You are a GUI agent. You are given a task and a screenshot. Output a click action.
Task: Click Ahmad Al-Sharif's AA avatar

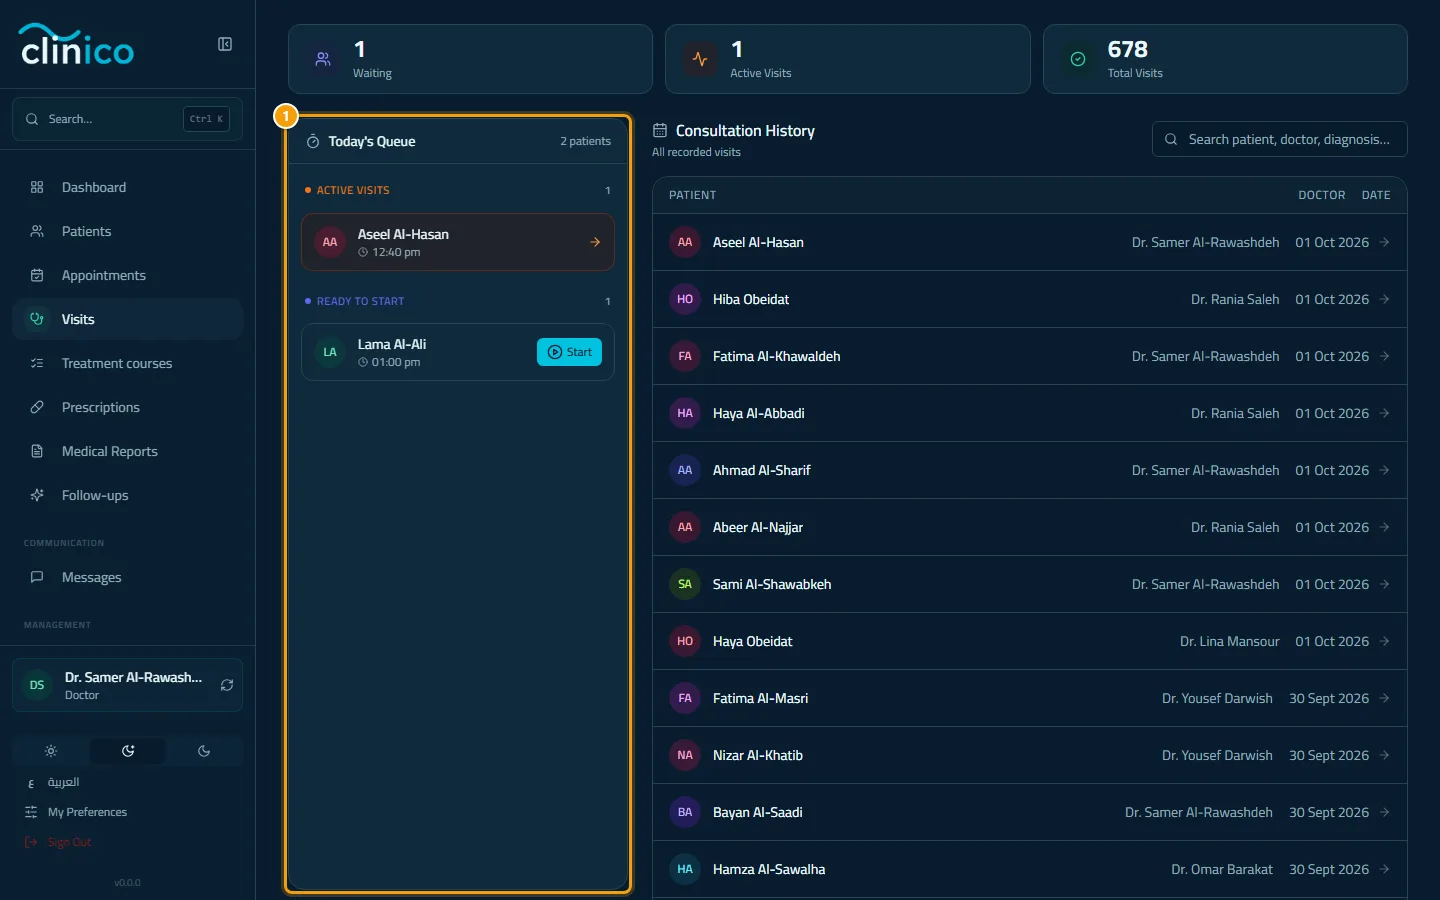click(x=685, y=470)
